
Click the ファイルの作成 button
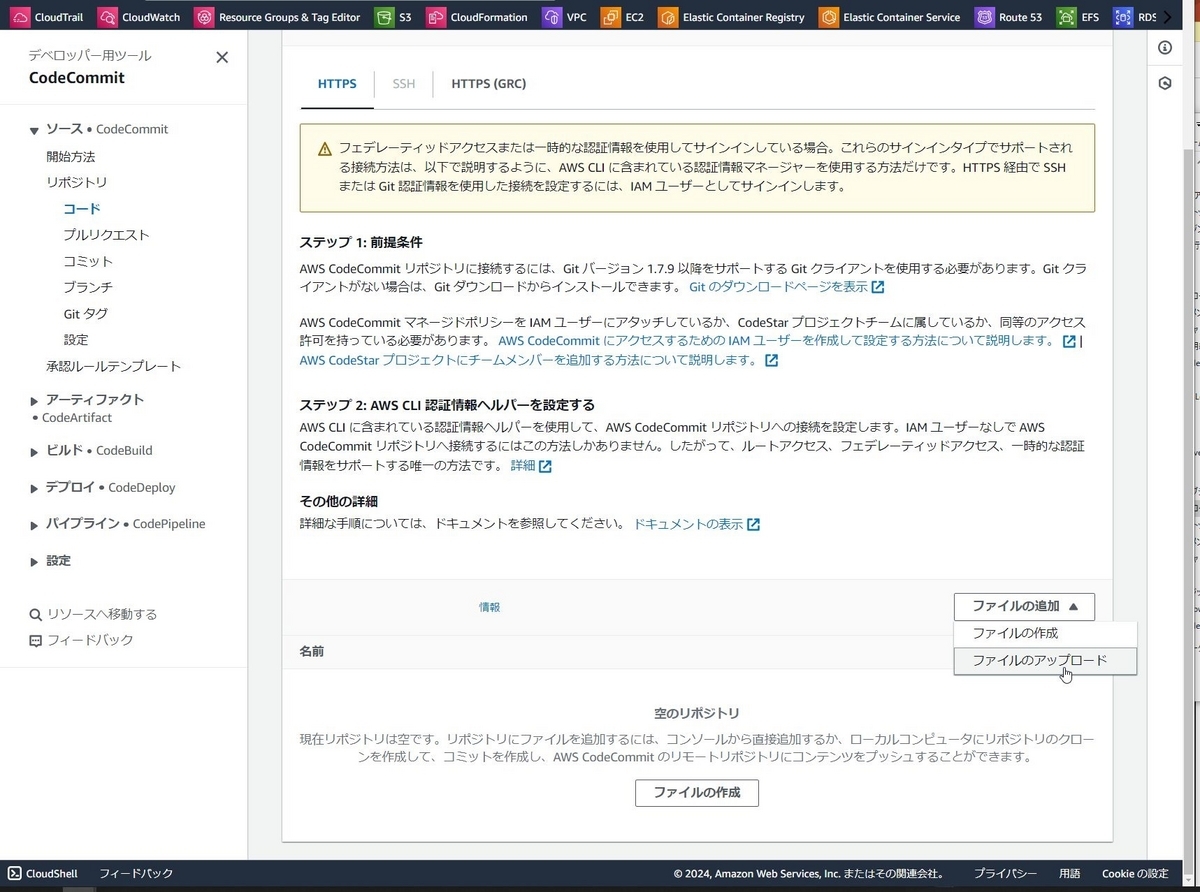click(x=696, y=792)
